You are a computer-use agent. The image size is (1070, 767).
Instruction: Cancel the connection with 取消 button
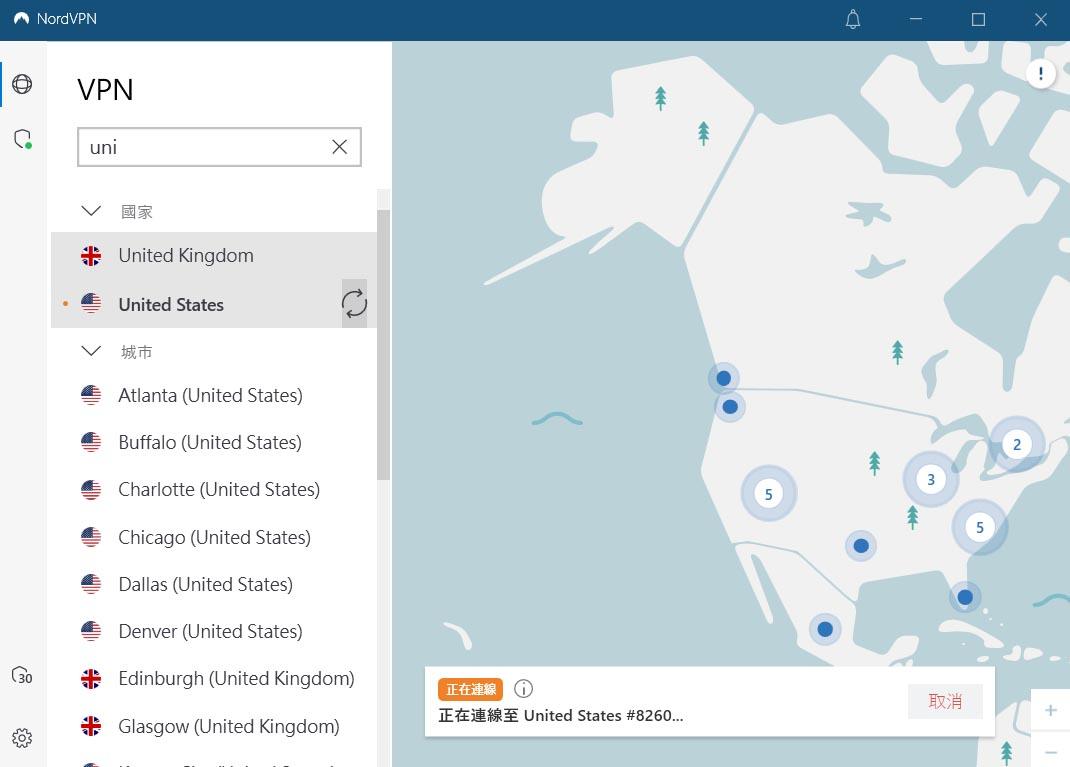(x=945, y=701)
